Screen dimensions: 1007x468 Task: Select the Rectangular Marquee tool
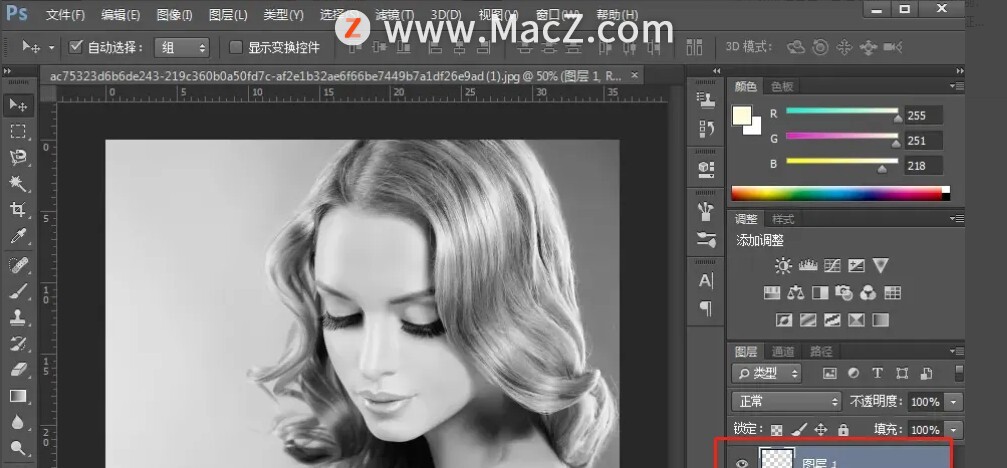pos(18,132)
